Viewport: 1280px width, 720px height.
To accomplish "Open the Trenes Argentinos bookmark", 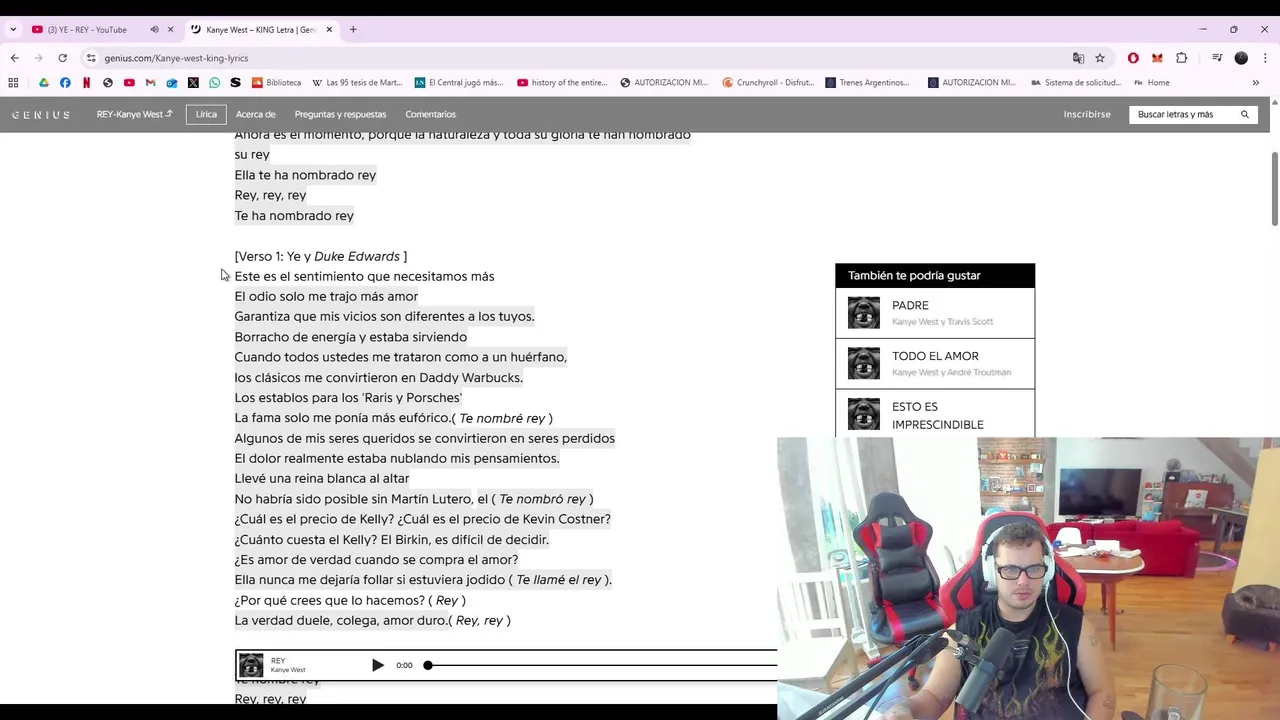I will point(867,83).
